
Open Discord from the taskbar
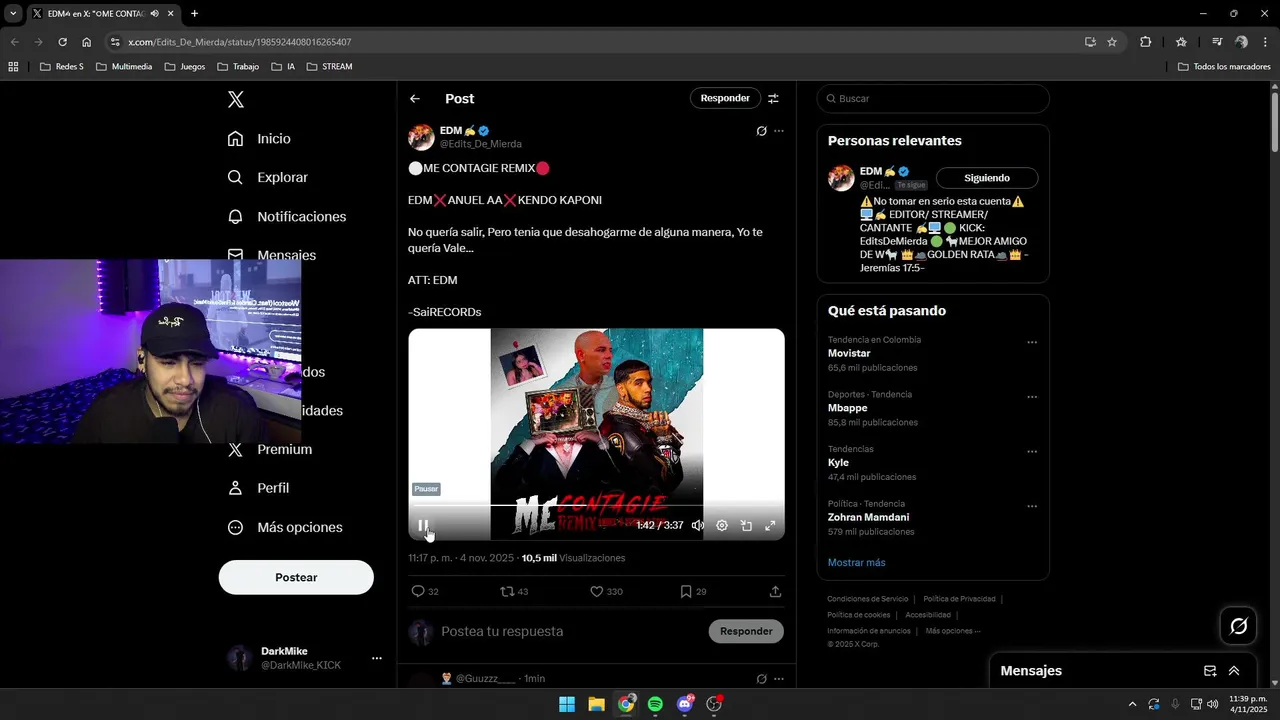coord(685,704)
